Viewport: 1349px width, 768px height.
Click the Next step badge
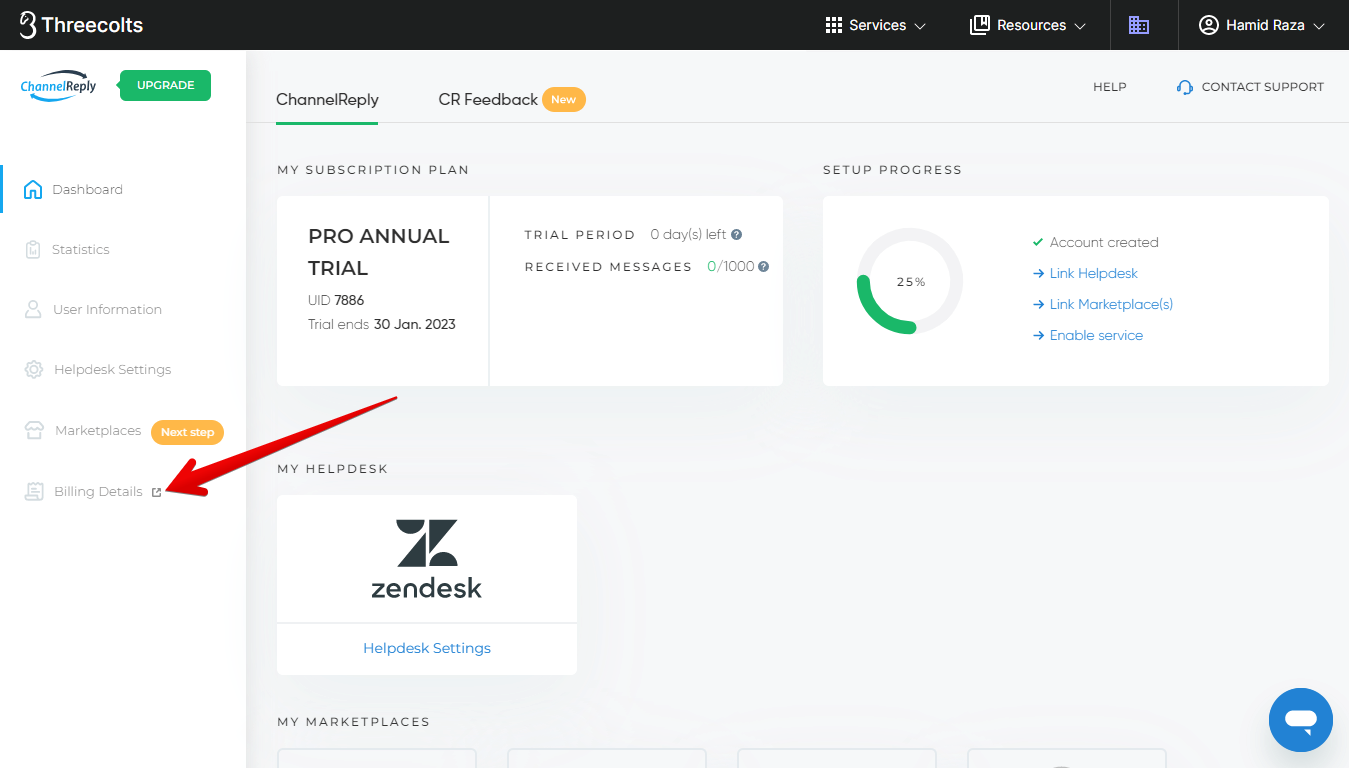coord(187,432)
